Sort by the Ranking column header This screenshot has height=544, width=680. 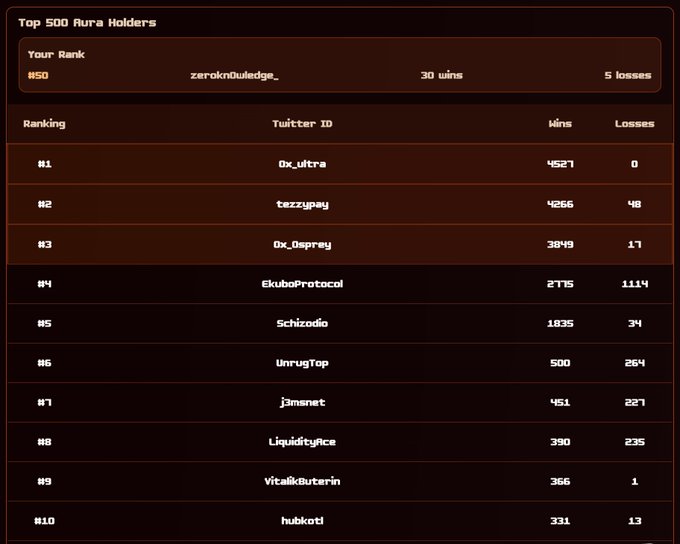[44, 124]
